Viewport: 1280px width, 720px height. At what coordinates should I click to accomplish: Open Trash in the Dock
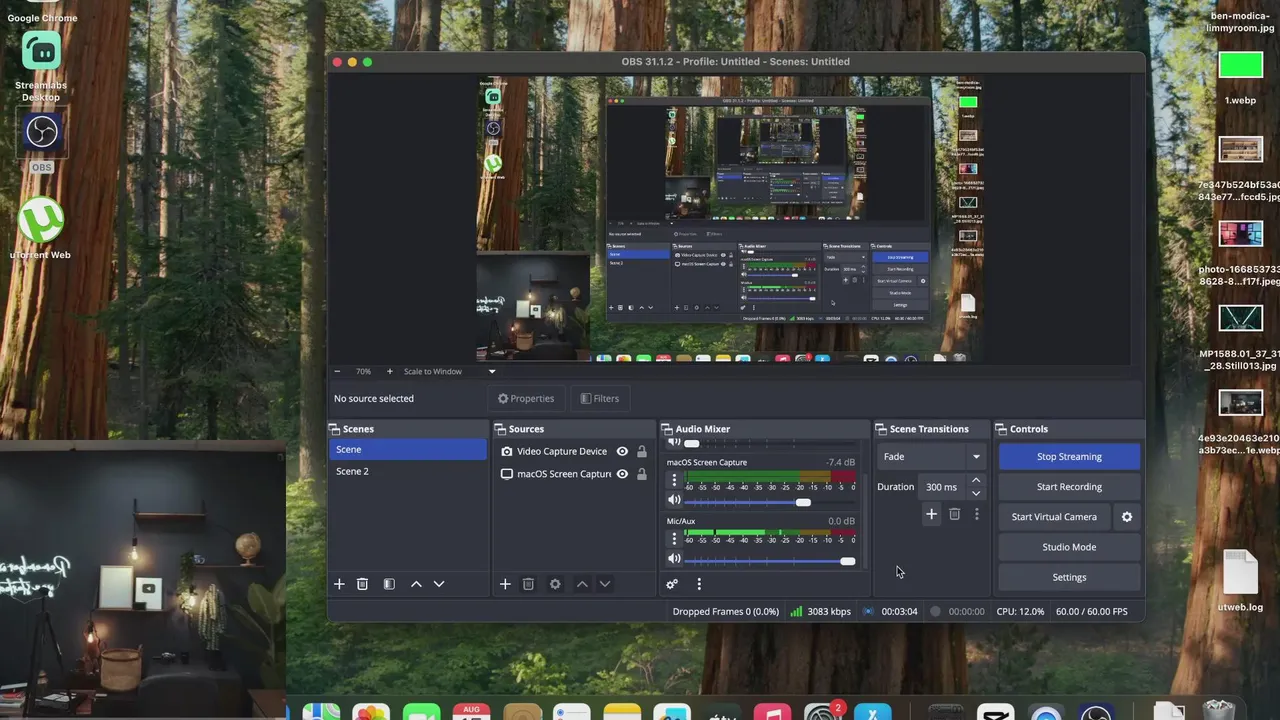[1219, 709]
